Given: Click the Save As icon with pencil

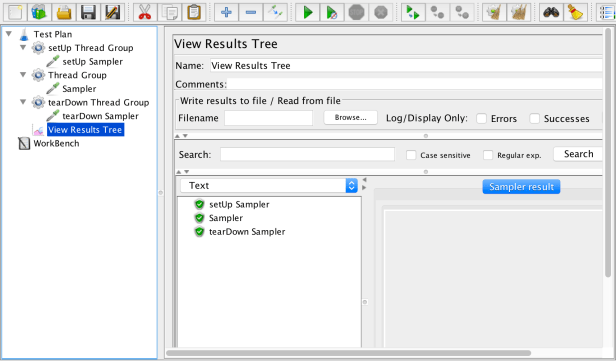Looking at the screenshot, I should [112, 13].
